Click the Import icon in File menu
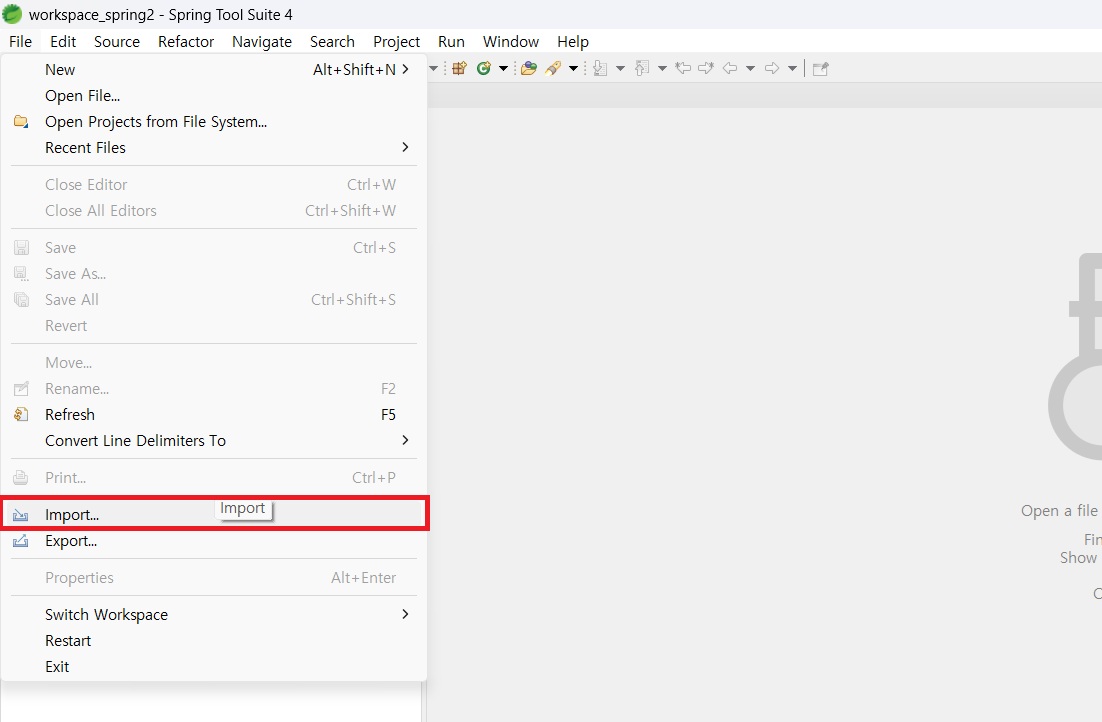 click(x=21, y=515)
